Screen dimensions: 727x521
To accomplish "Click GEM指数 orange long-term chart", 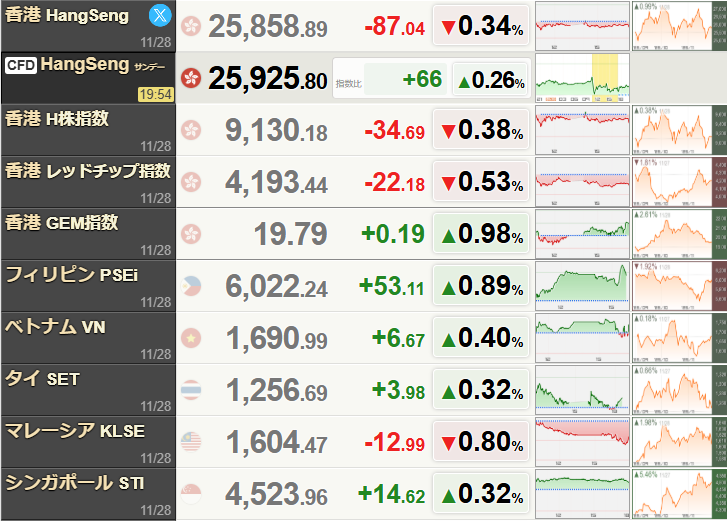I will 679,234.
